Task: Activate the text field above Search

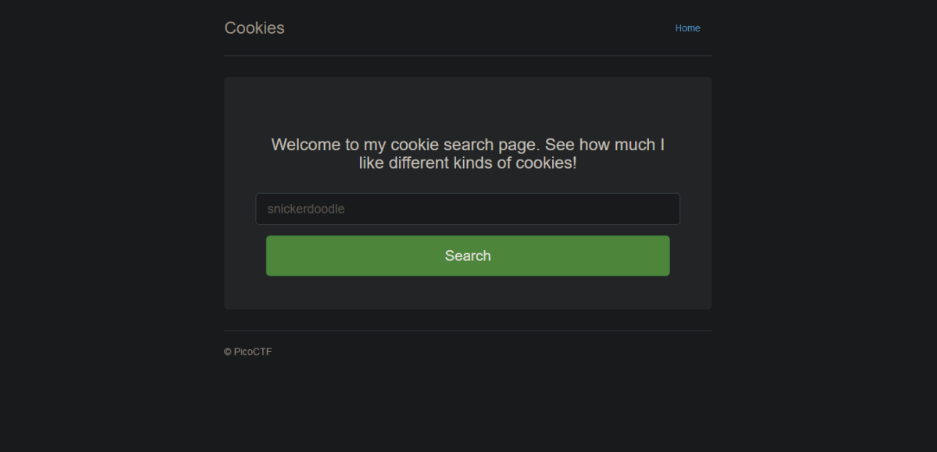Action: [x=467, y=209]
